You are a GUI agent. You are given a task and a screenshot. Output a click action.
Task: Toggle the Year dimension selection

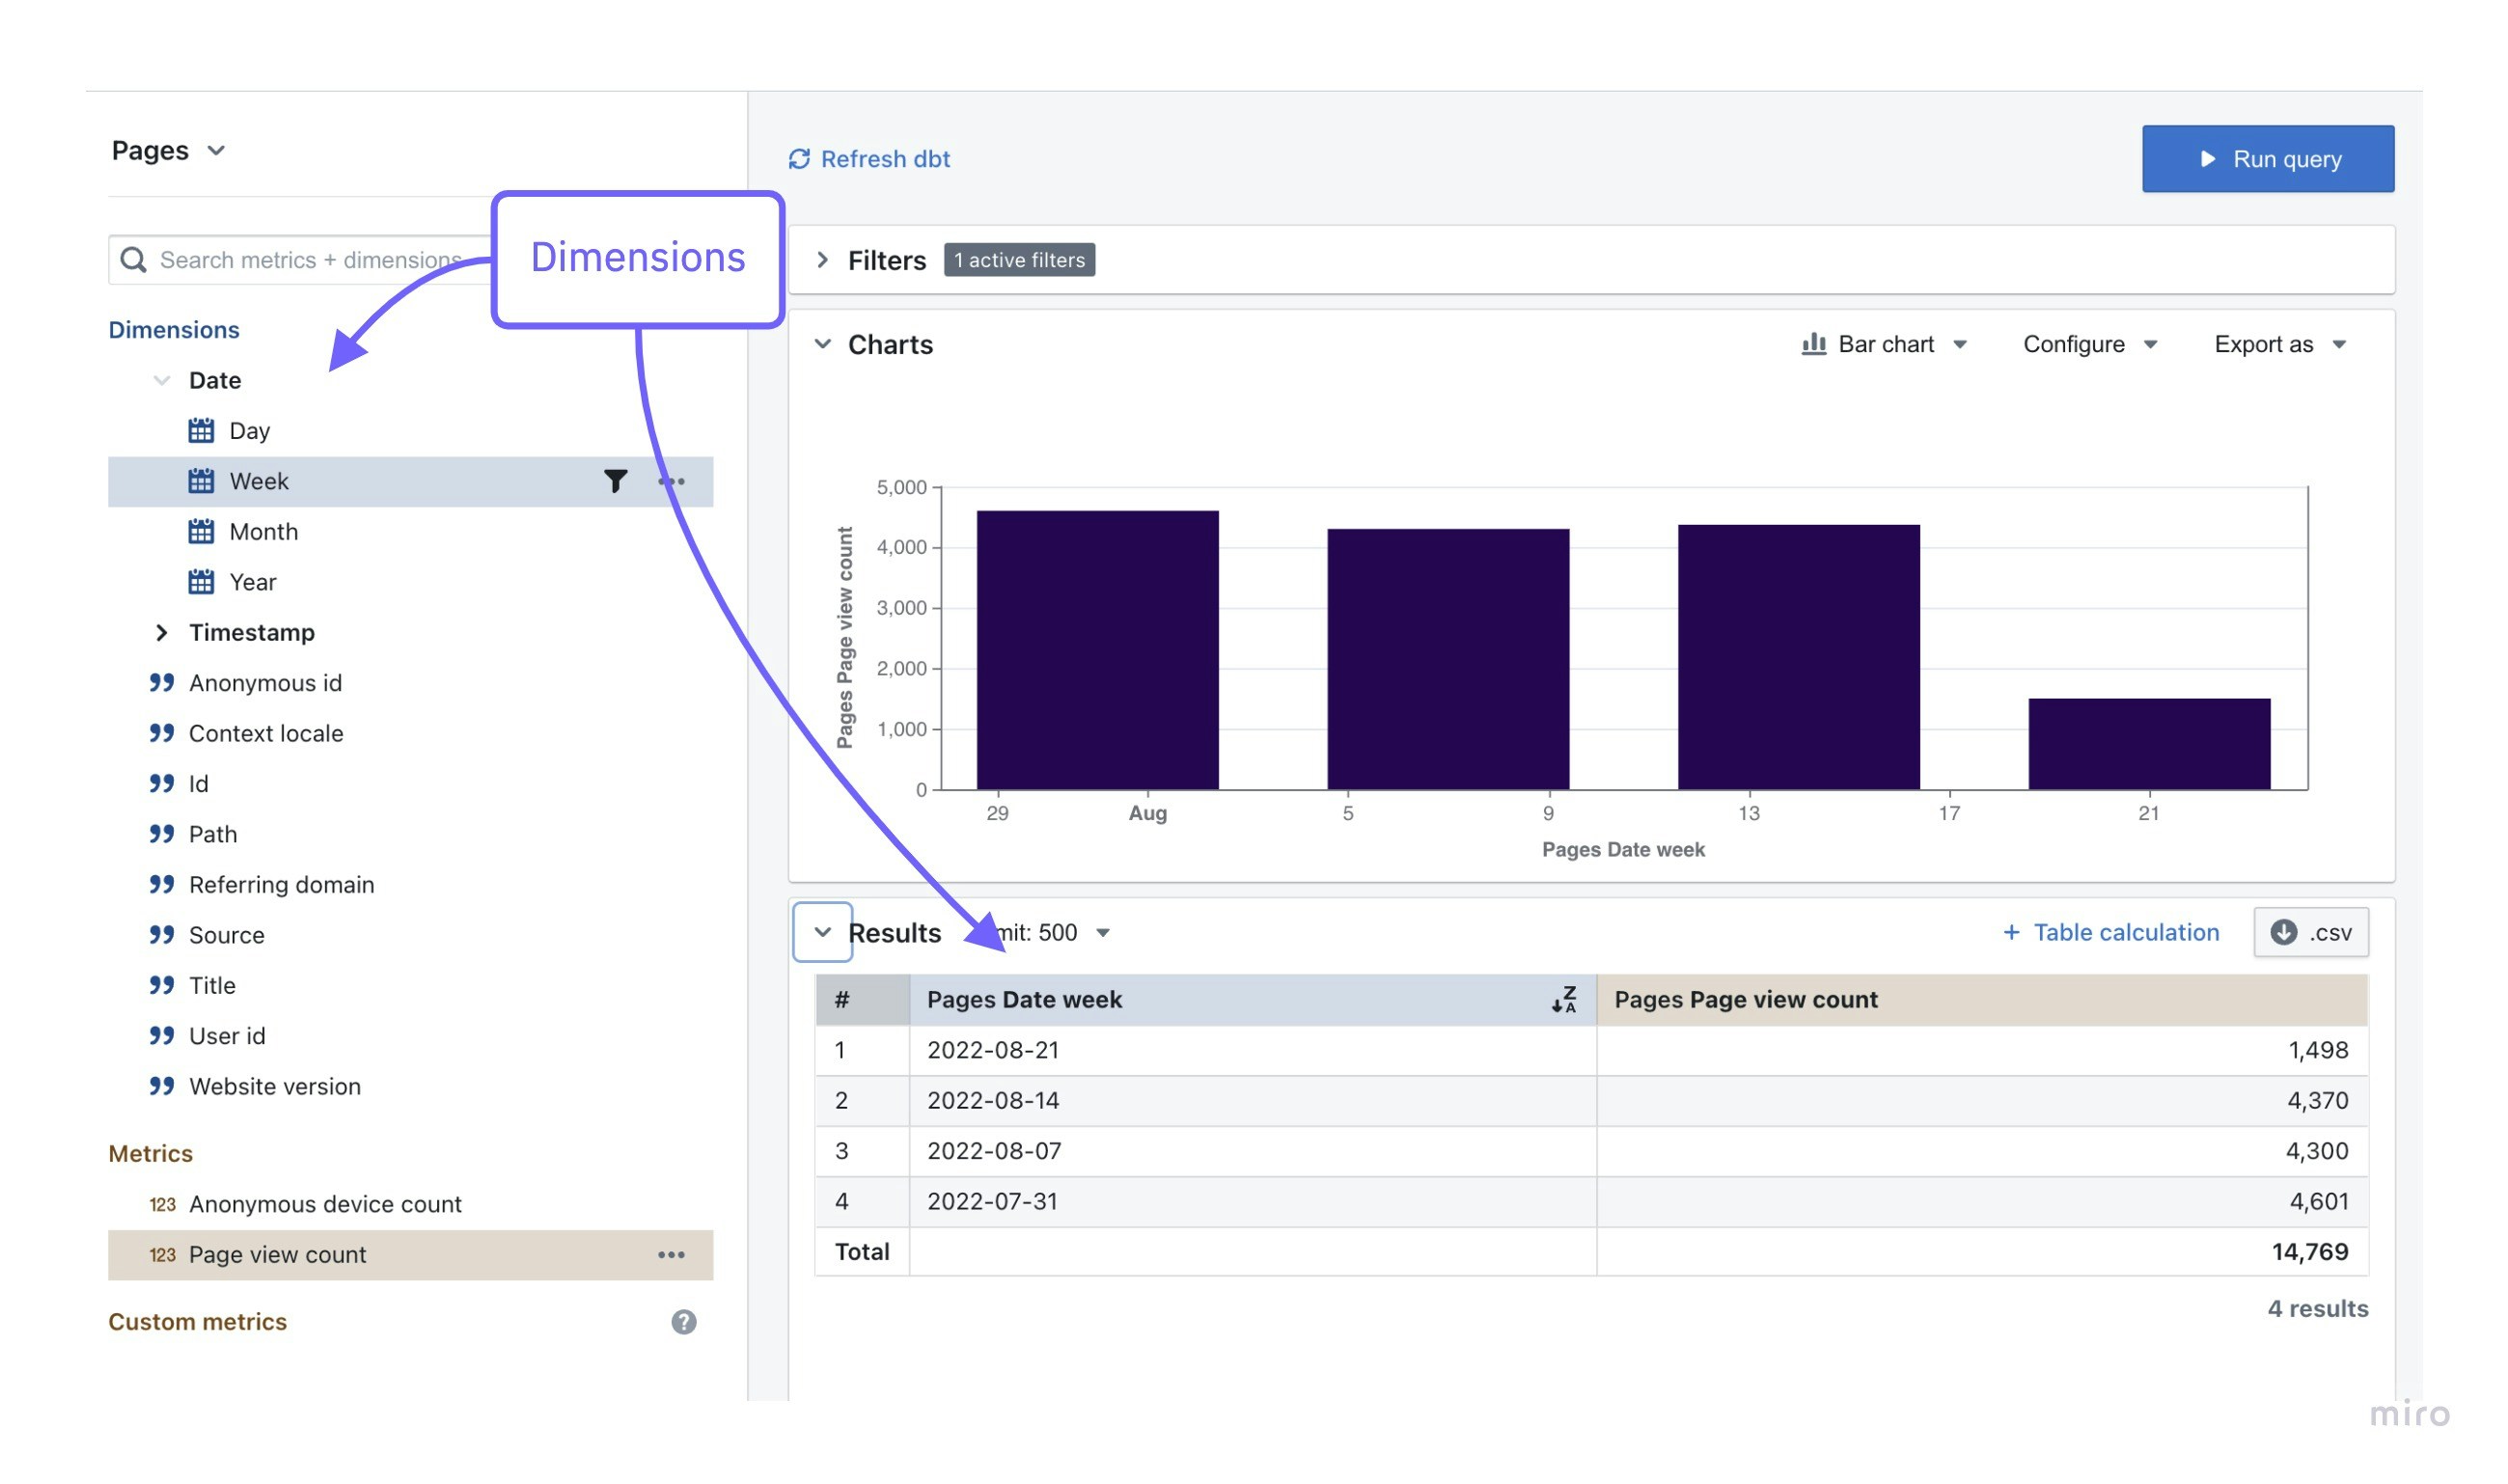[252, 582]
